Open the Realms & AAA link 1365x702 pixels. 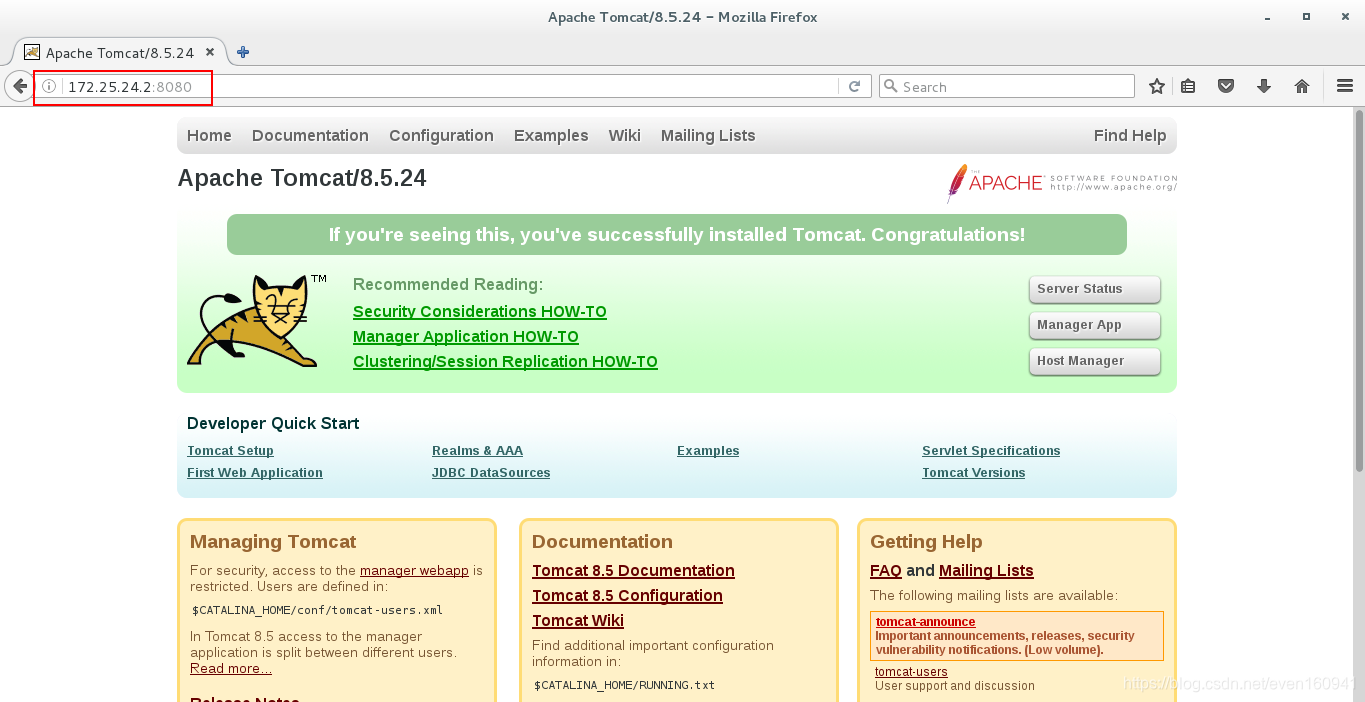pos(477,451)
